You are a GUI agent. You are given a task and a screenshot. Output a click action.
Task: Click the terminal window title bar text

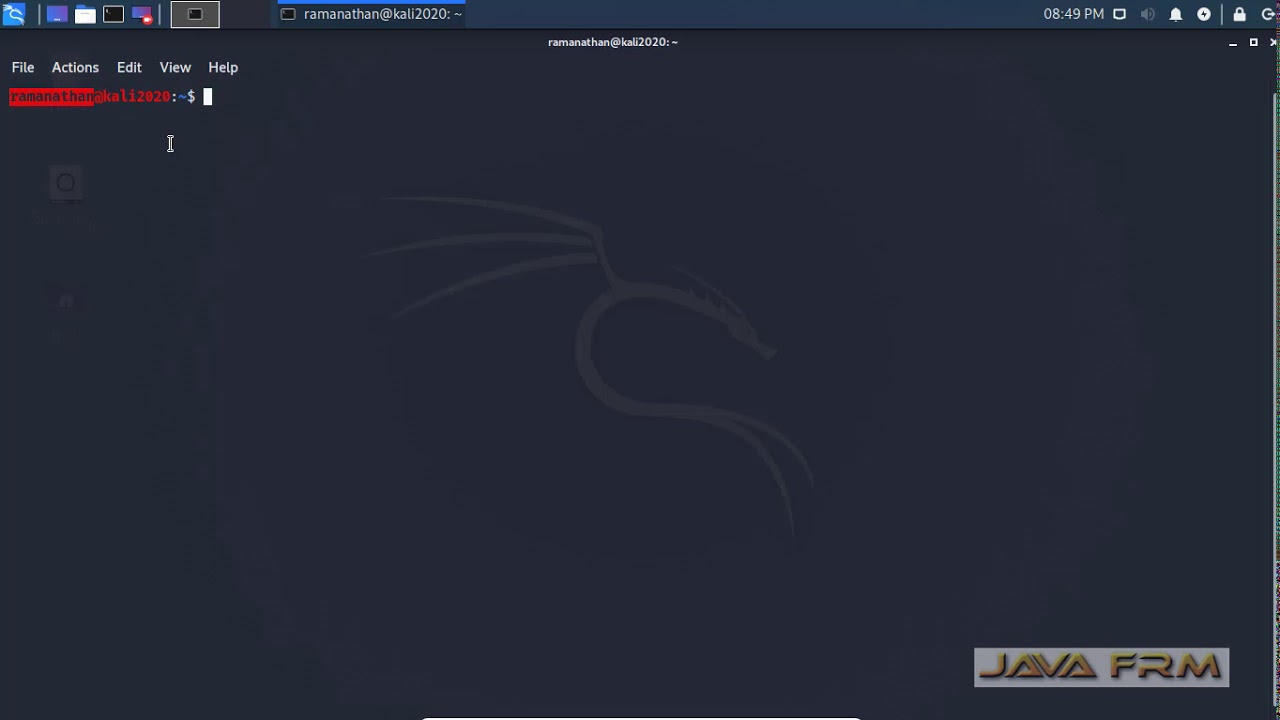point(613,42)
